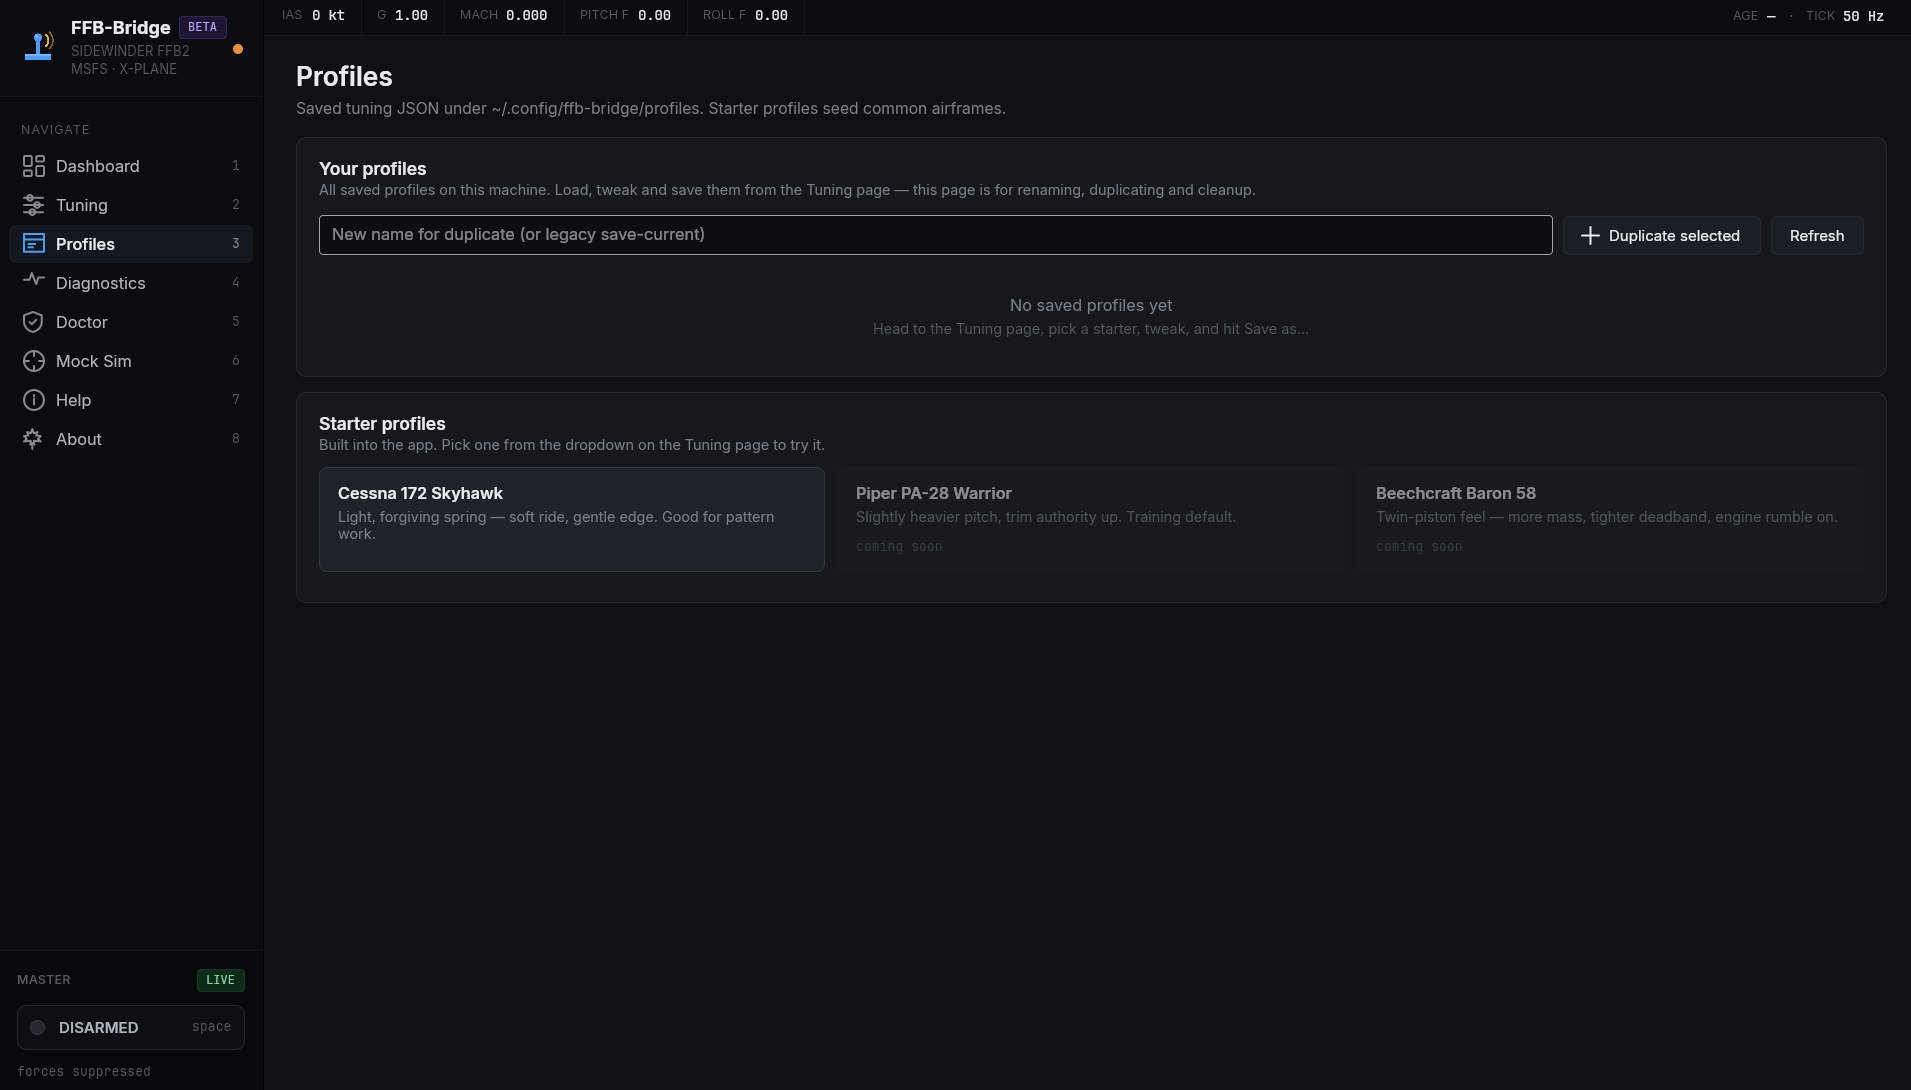This screenshot has width=1911, height=1090.
Task: Refresh the saved profiles list
Action: click(x=1816, y=236)
